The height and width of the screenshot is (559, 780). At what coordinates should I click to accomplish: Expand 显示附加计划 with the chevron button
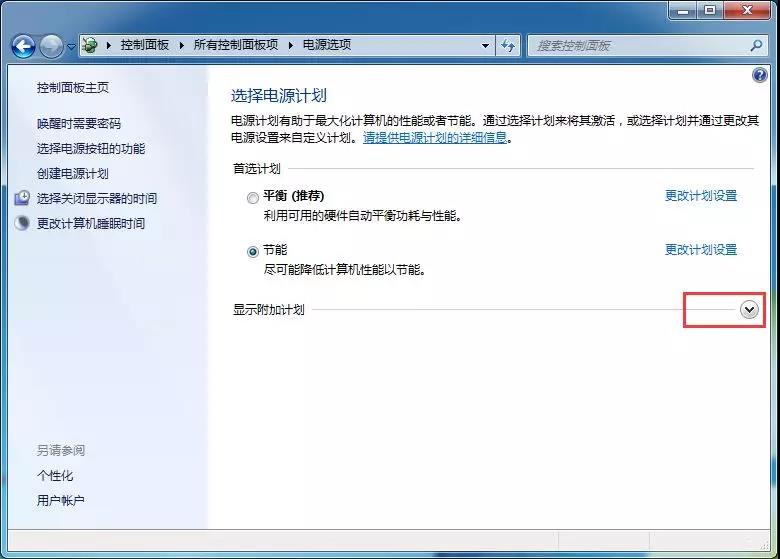749,310
